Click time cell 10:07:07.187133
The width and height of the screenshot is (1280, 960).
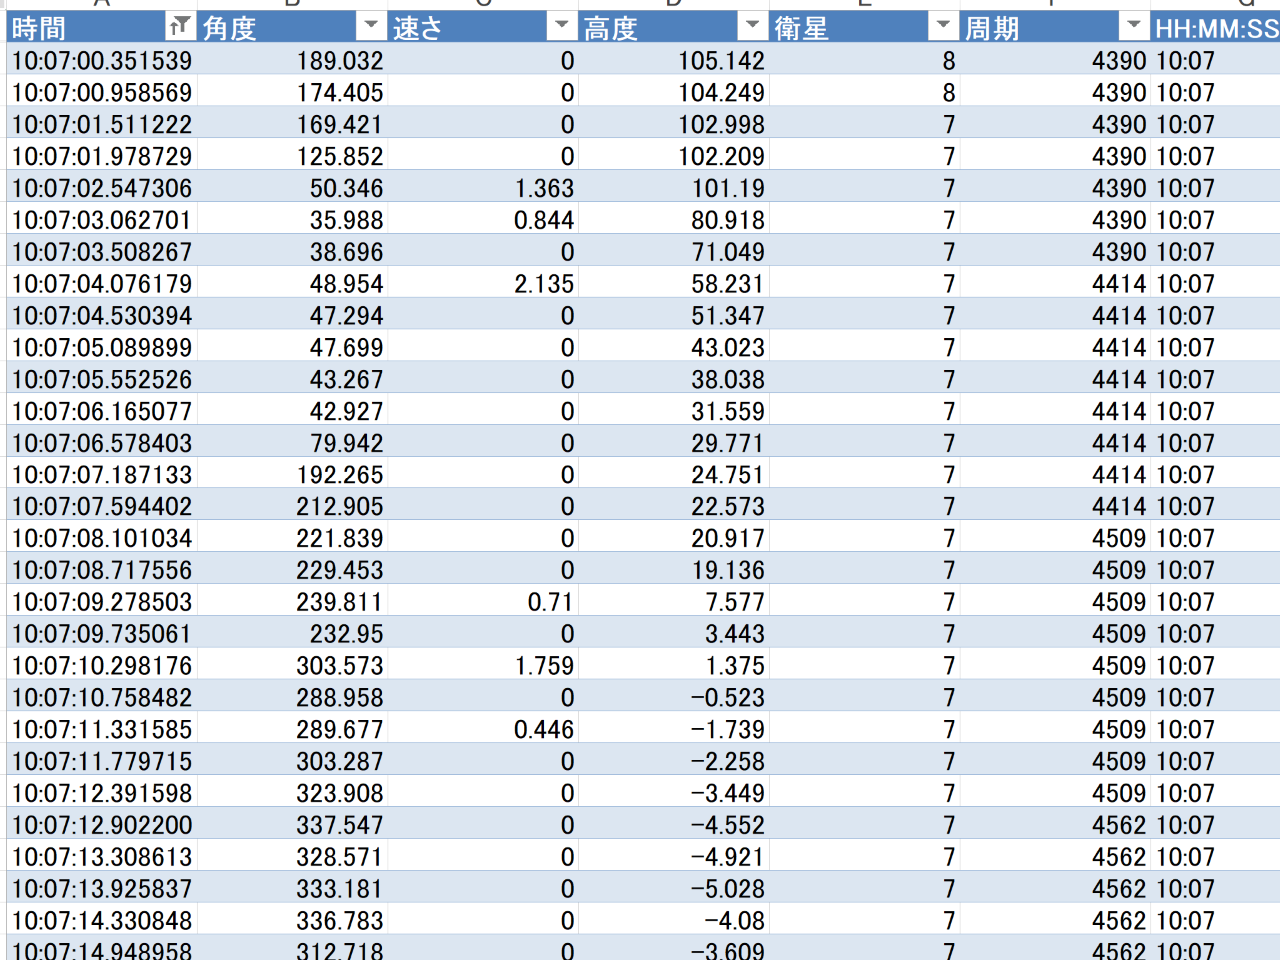102,475
